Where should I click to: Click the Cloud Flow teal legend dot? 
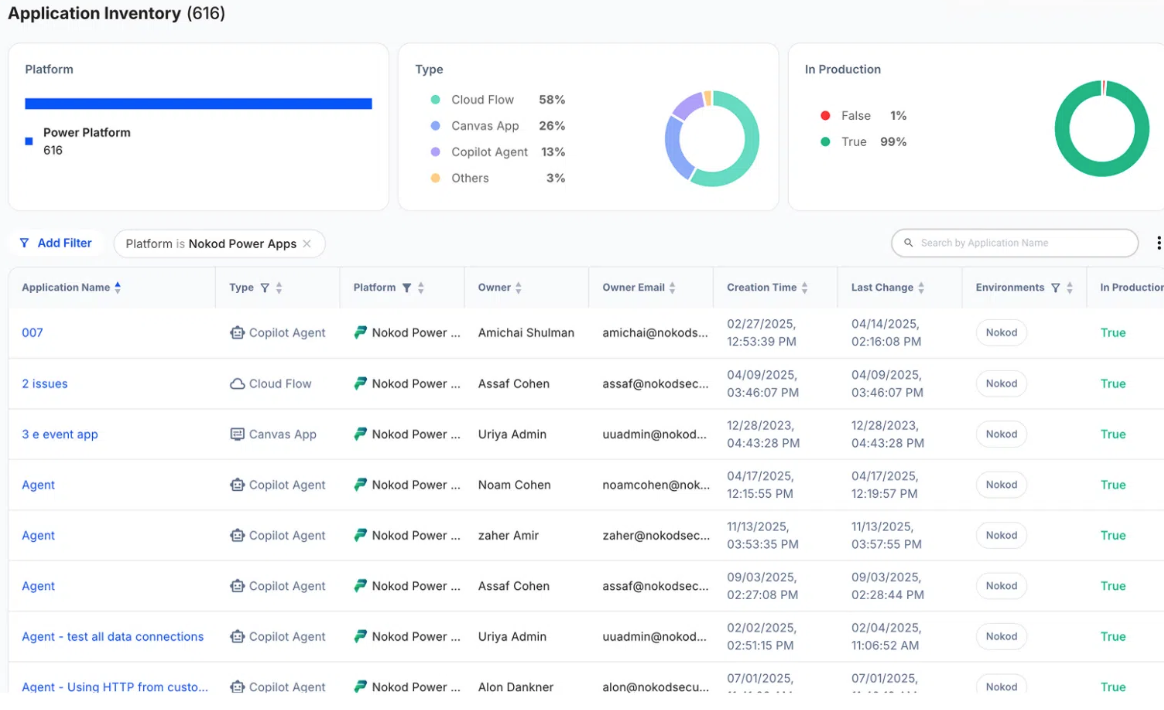coord(435,100)
